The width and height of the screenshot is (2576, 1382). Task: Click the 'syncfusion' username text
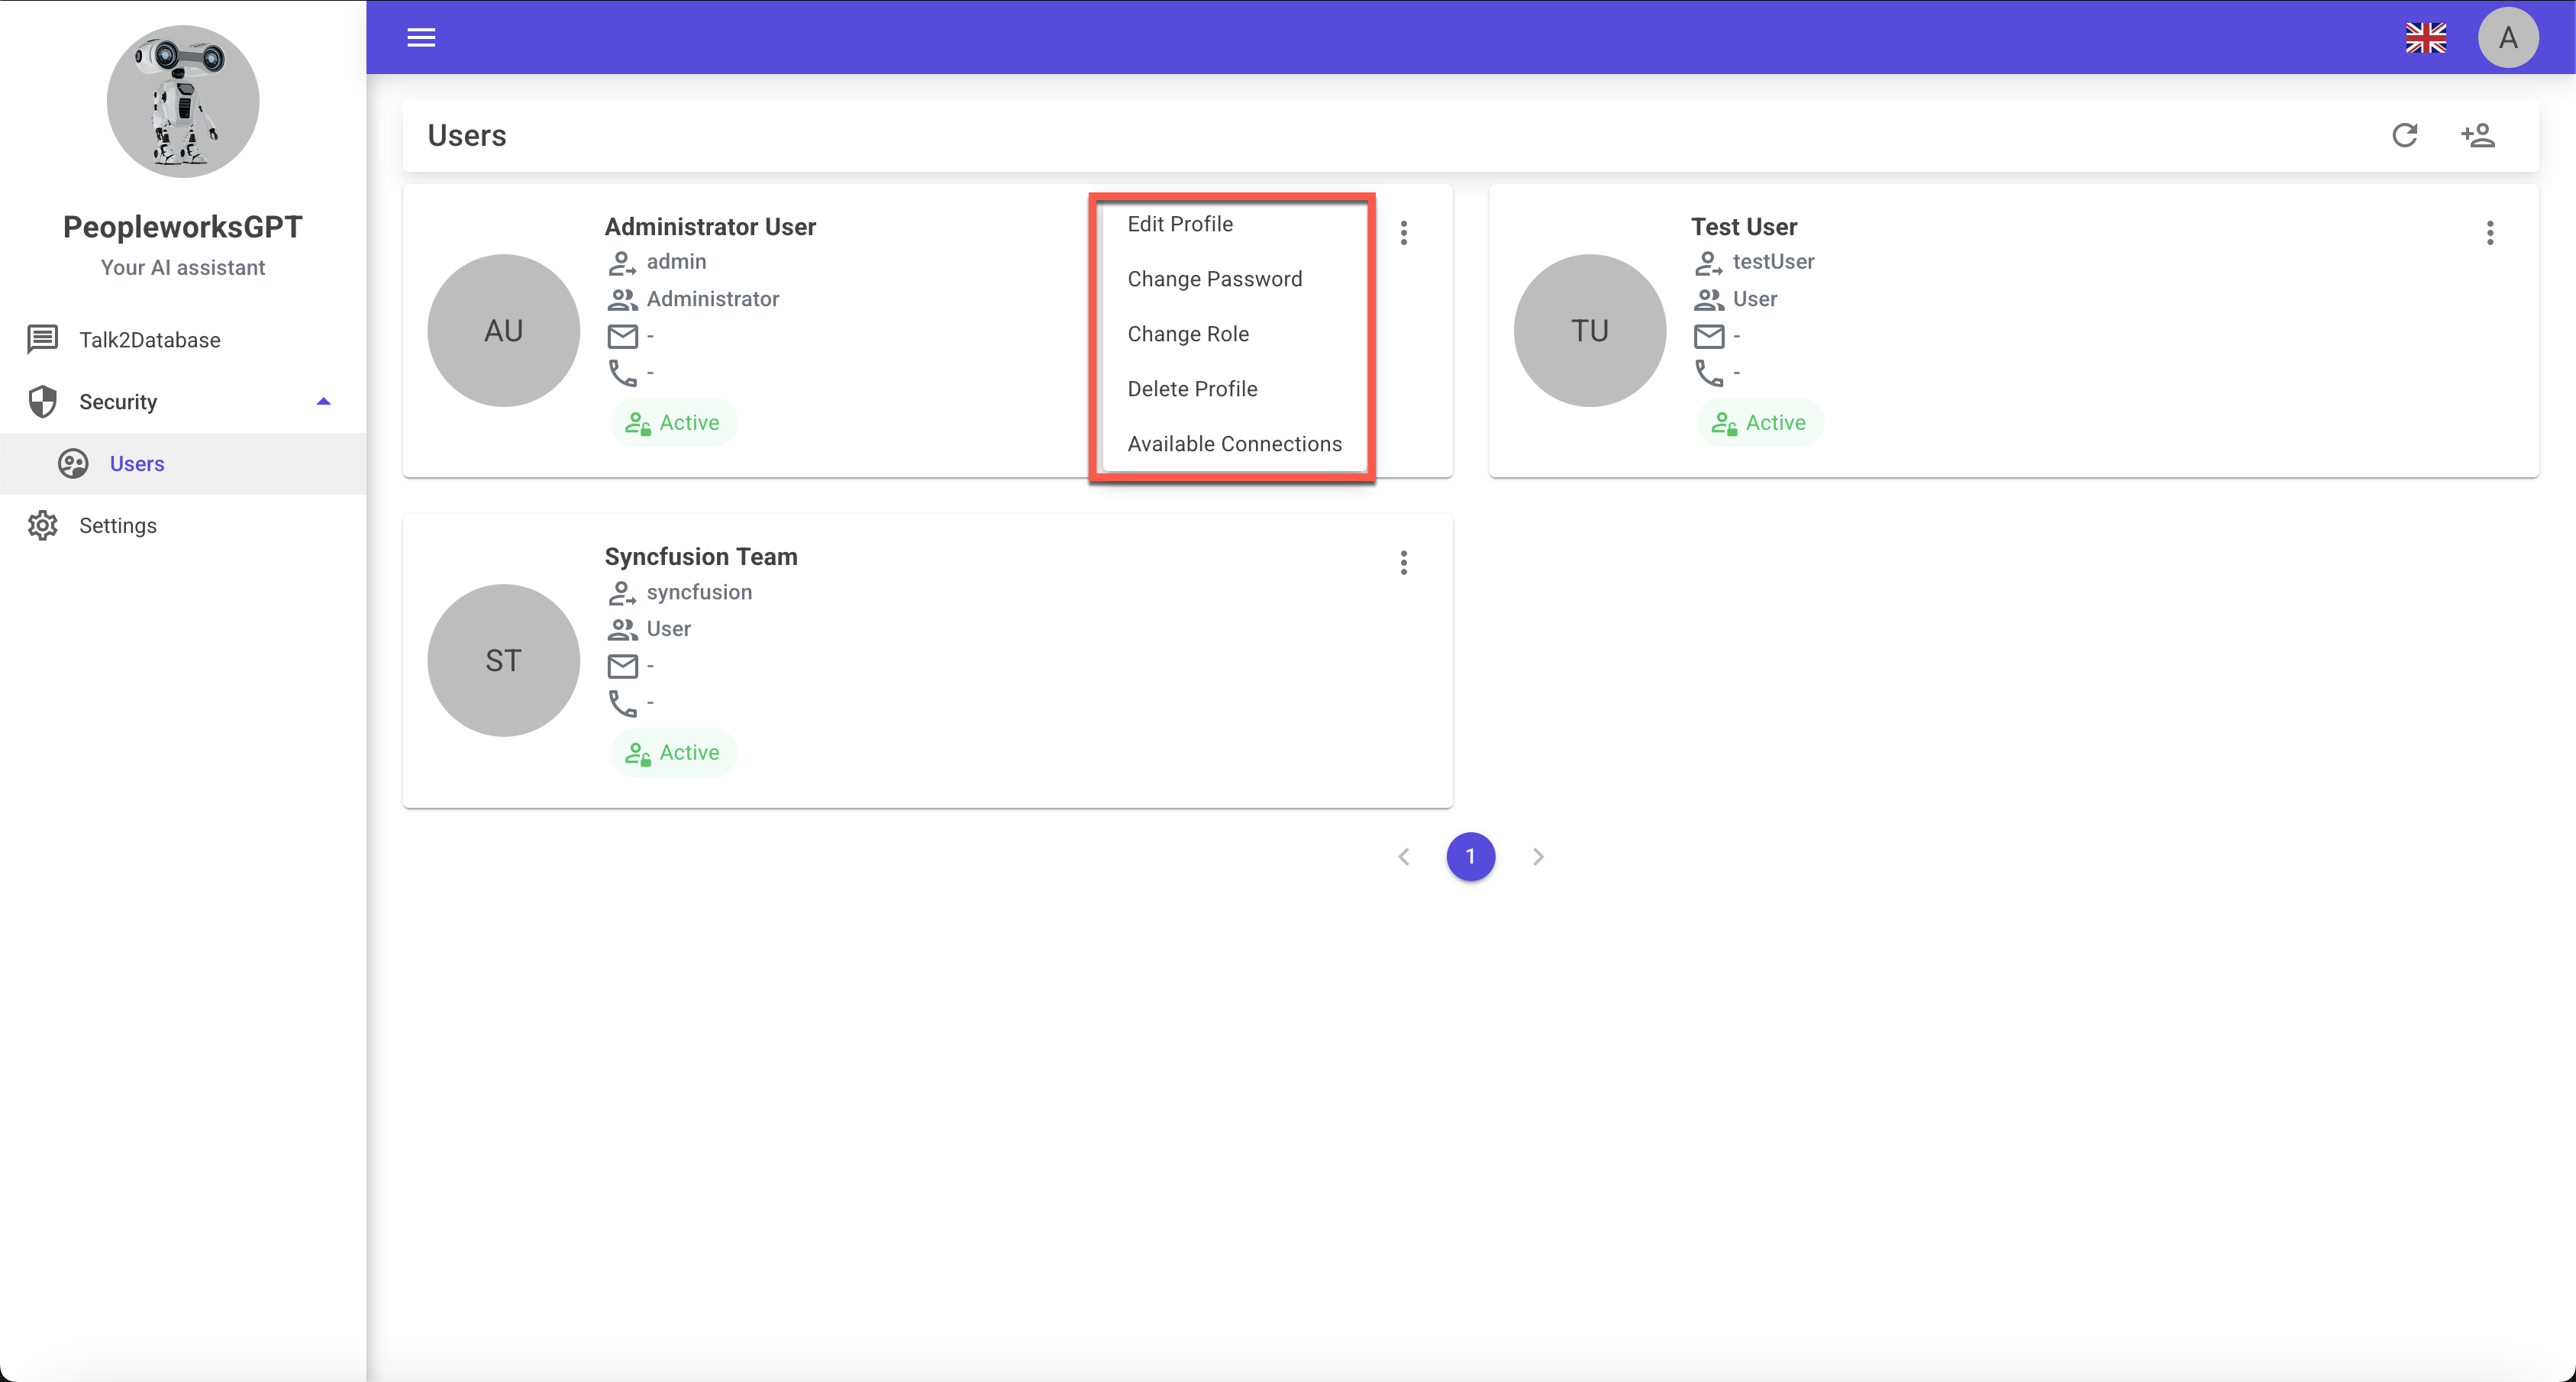(x=699, y=592)
